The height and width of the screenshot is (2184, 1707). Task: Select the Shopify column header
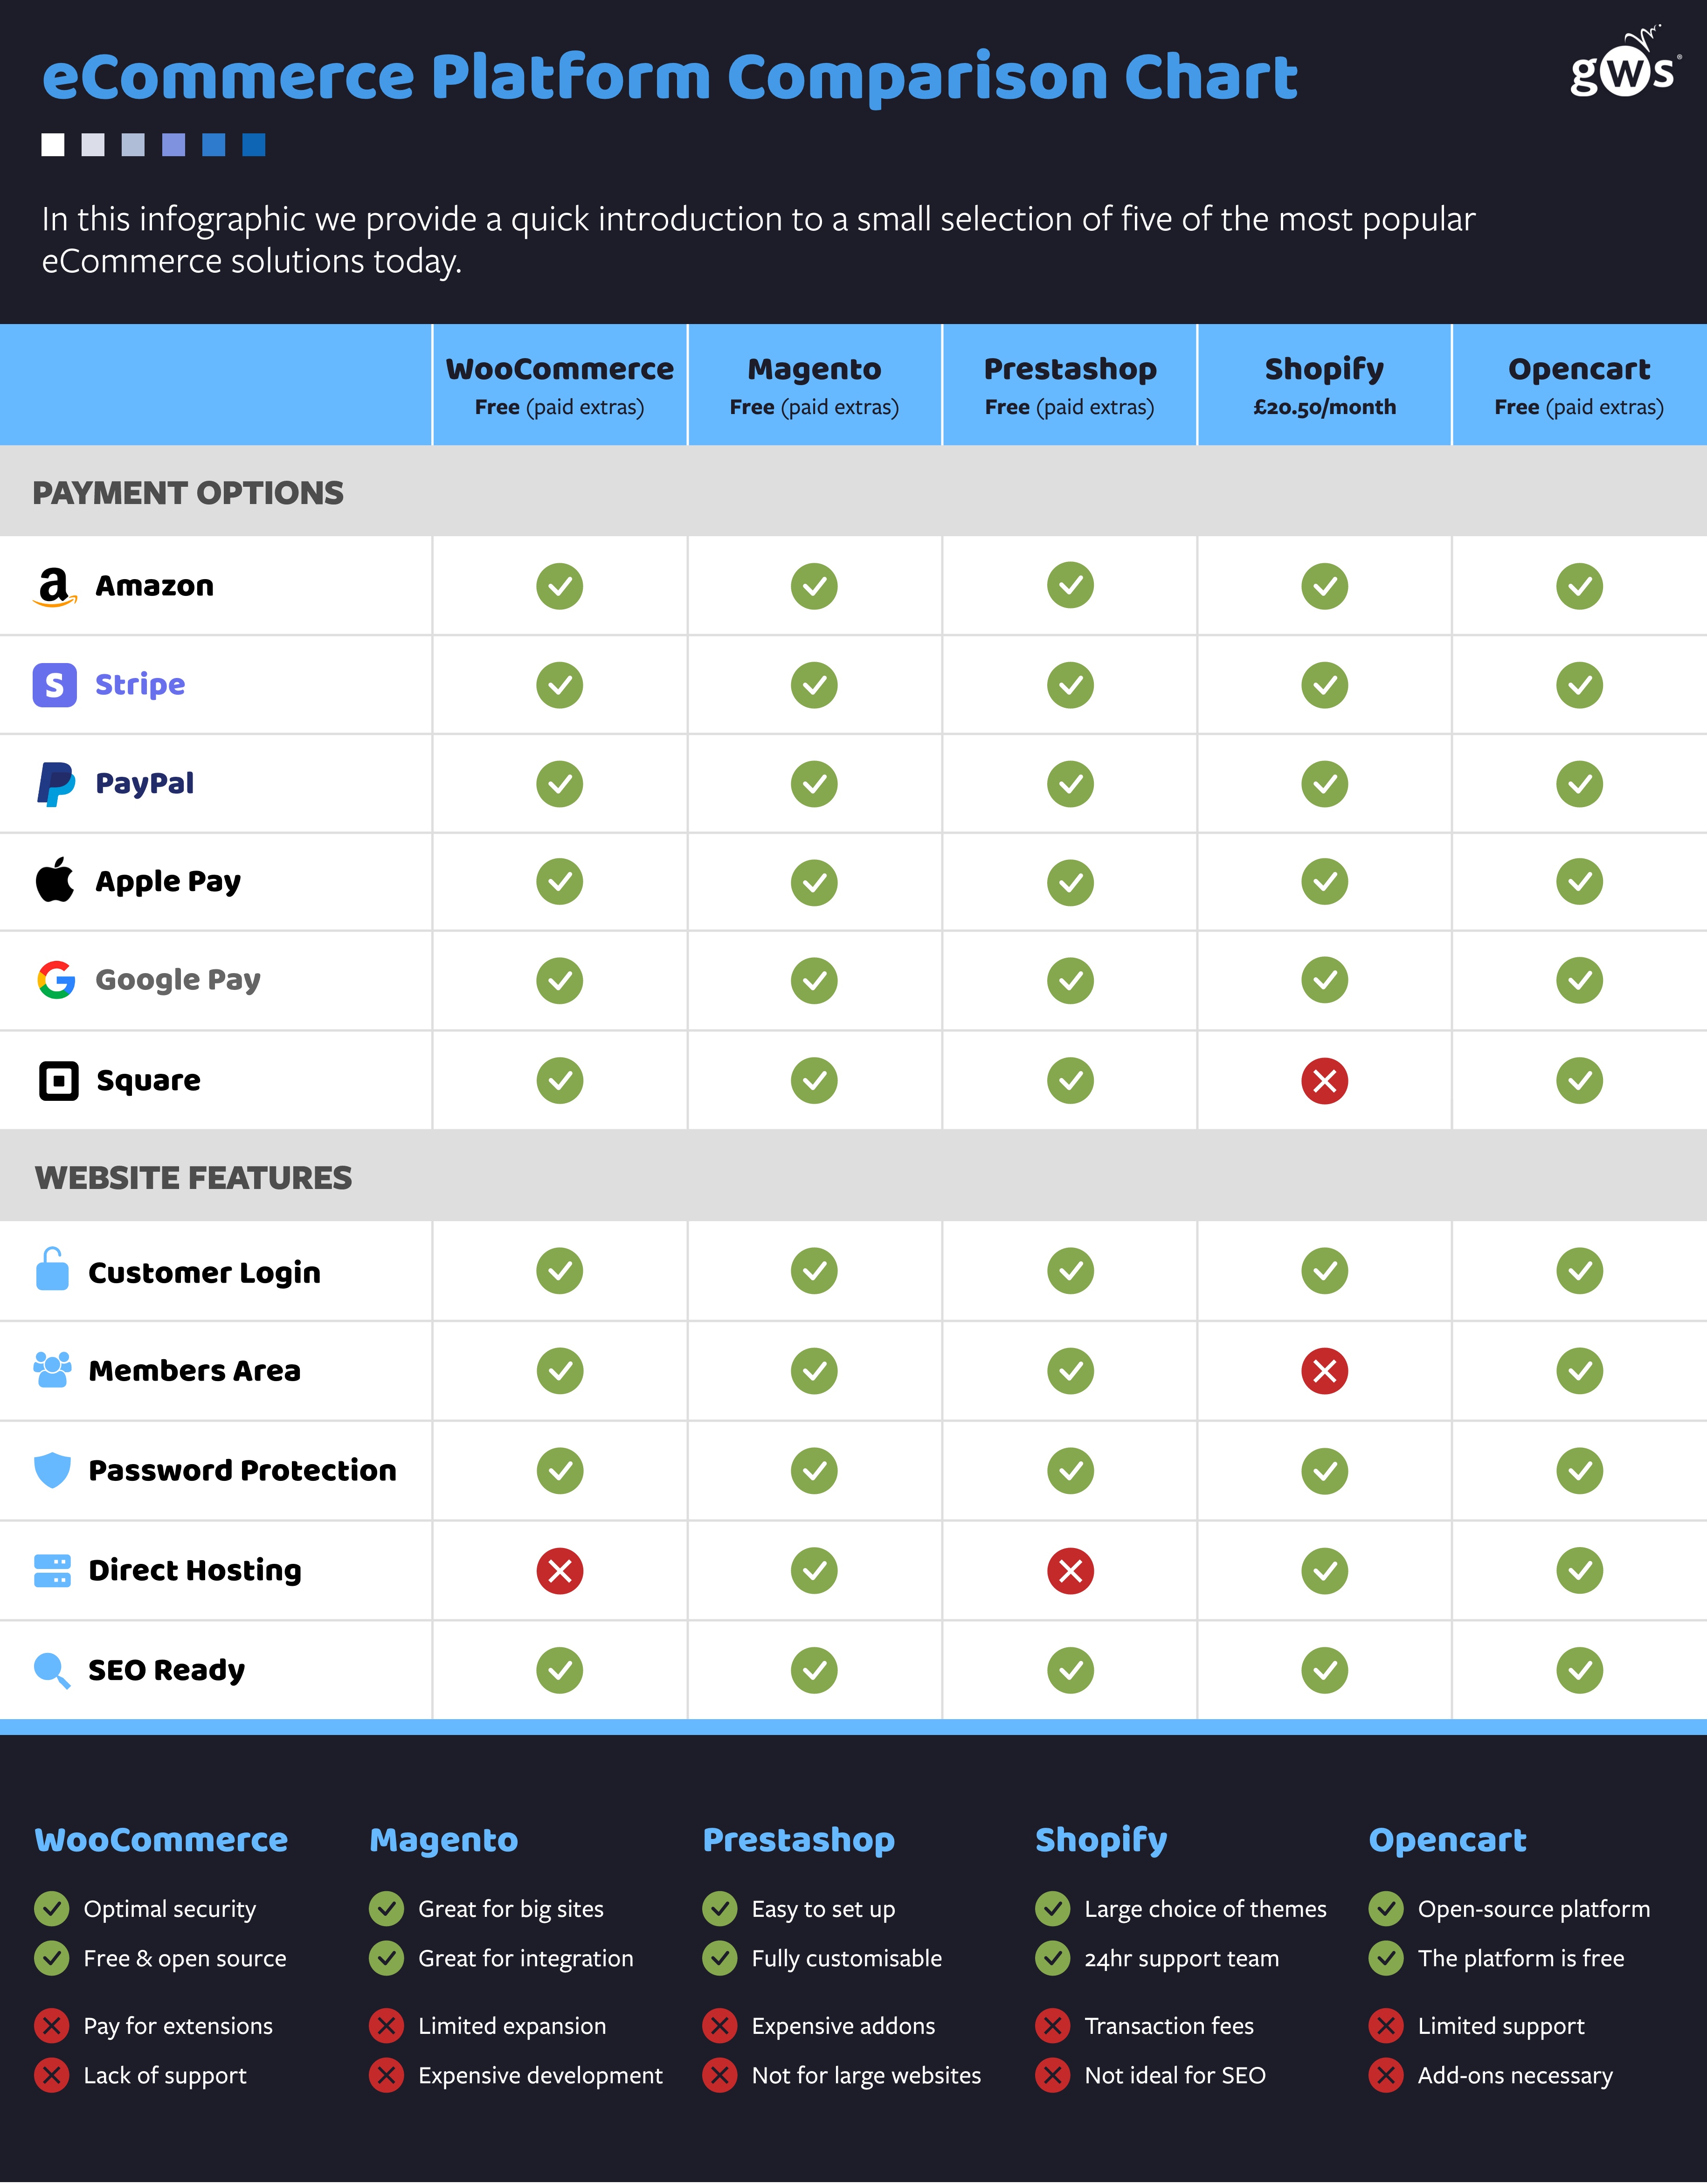(x=1325, y=385)
